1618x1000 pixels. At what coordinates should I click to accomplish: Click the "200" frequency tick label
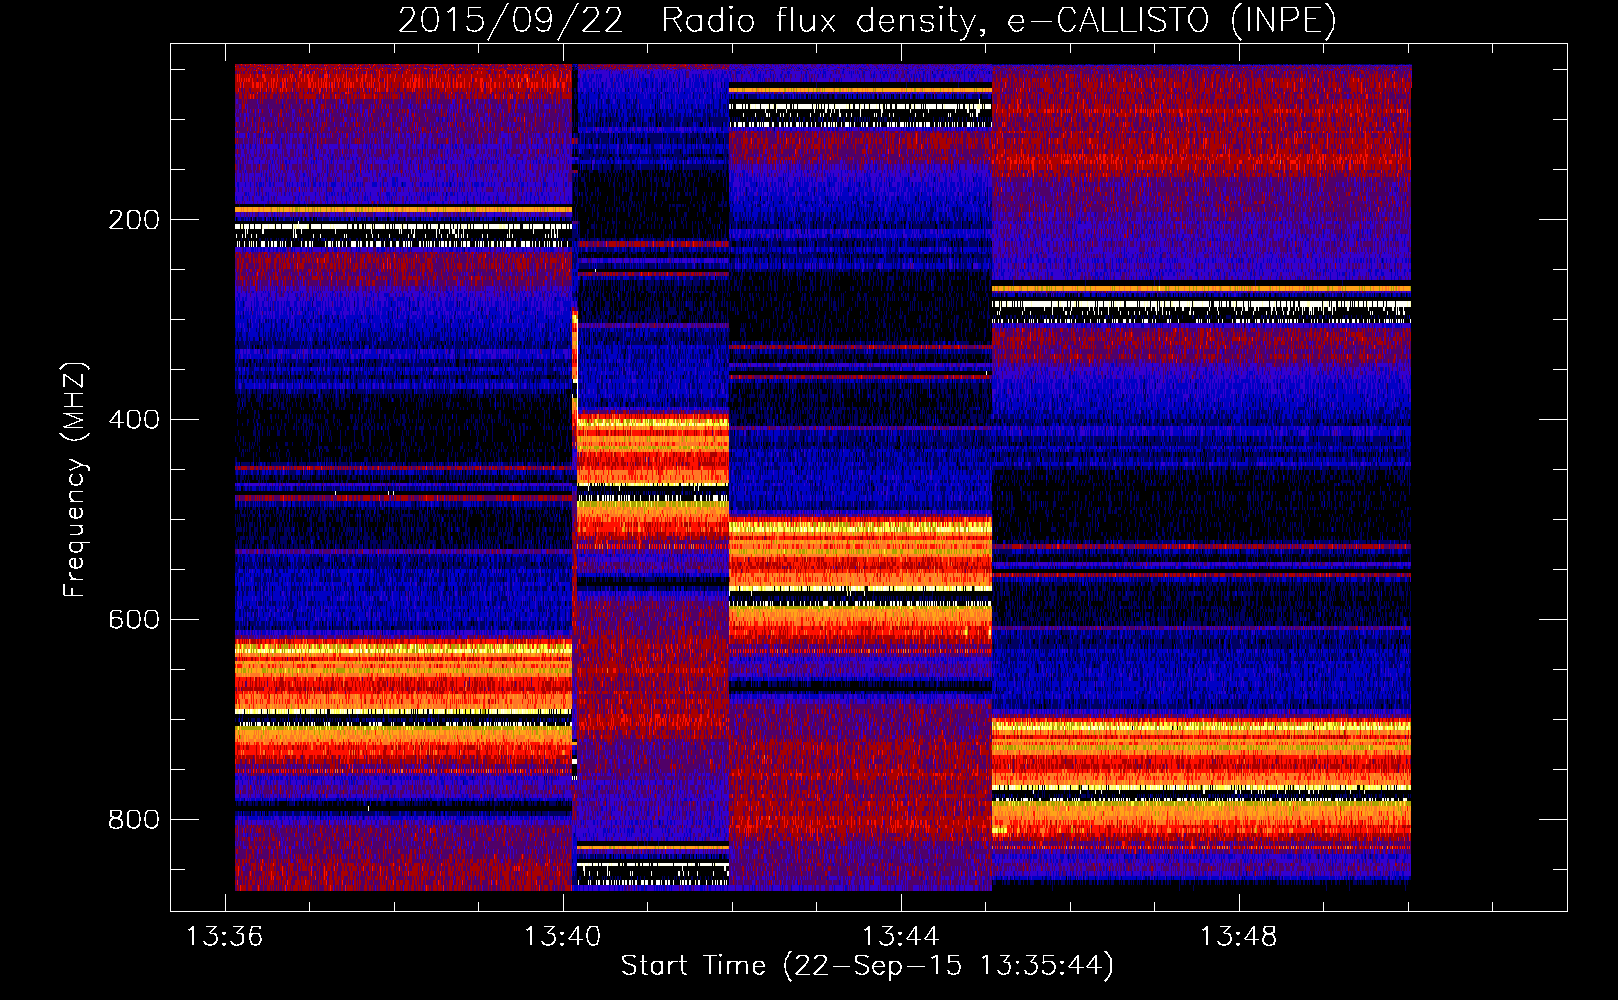click(x=134, y=220)
